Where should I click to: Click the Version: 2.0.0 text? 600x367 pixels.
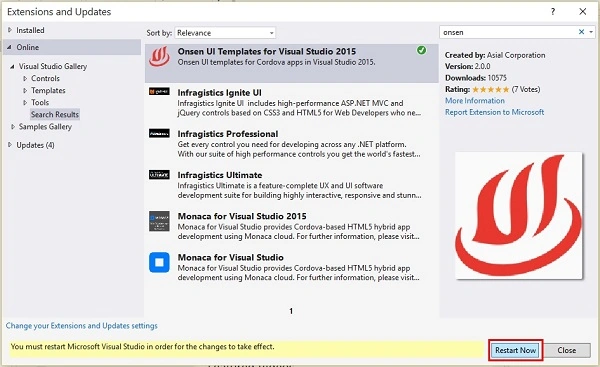(x=468, y=66)
